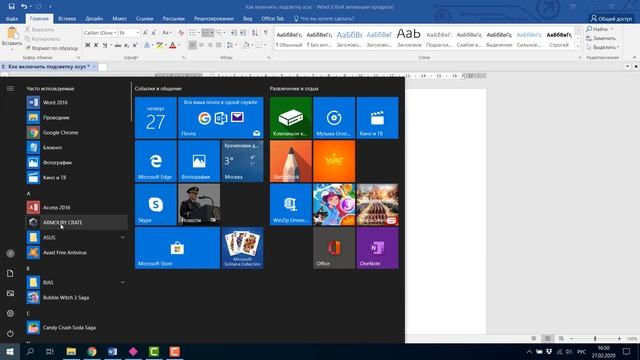Screen dimensions: 640x360
Task: Launch Bubble Witch 3 Saga from list
Action: (x=77, y=298)
